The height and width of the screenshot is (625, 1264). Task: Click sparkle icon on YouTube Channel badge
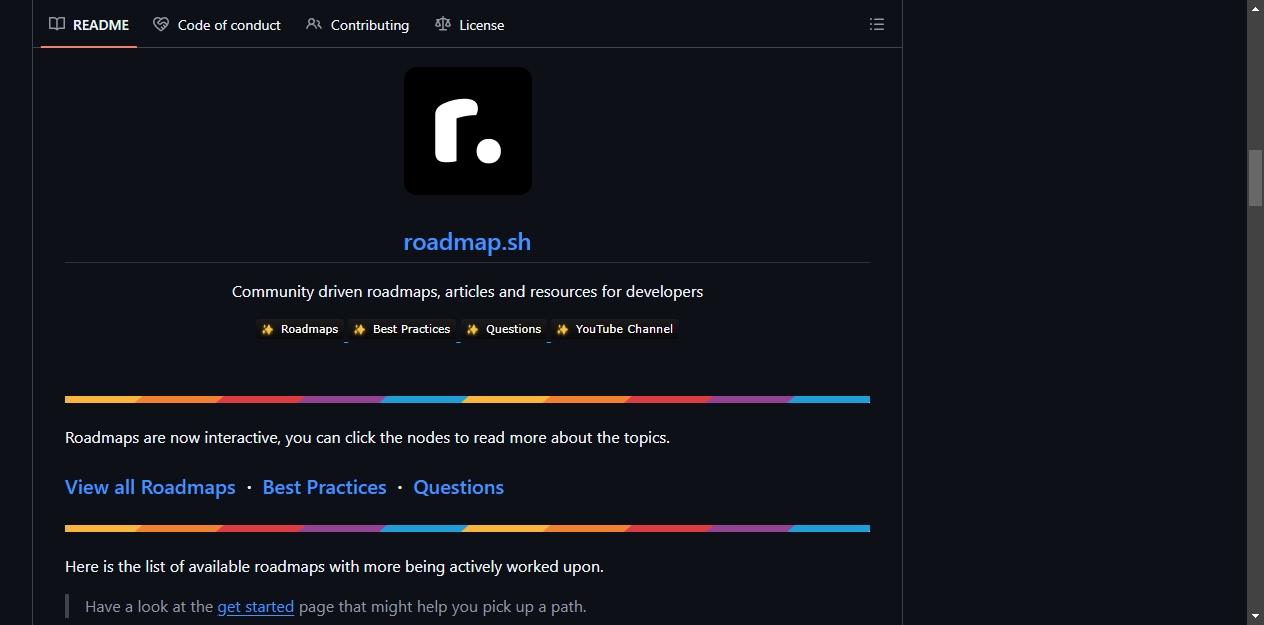tap(562, 329)
